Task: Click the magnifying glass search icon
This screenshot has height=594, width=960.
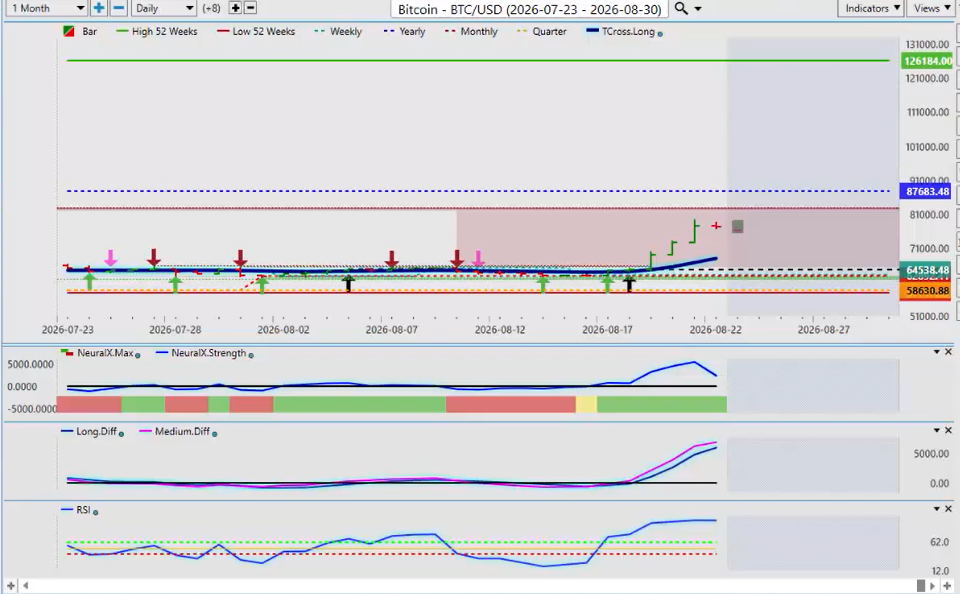Action: tap(681, 9)
